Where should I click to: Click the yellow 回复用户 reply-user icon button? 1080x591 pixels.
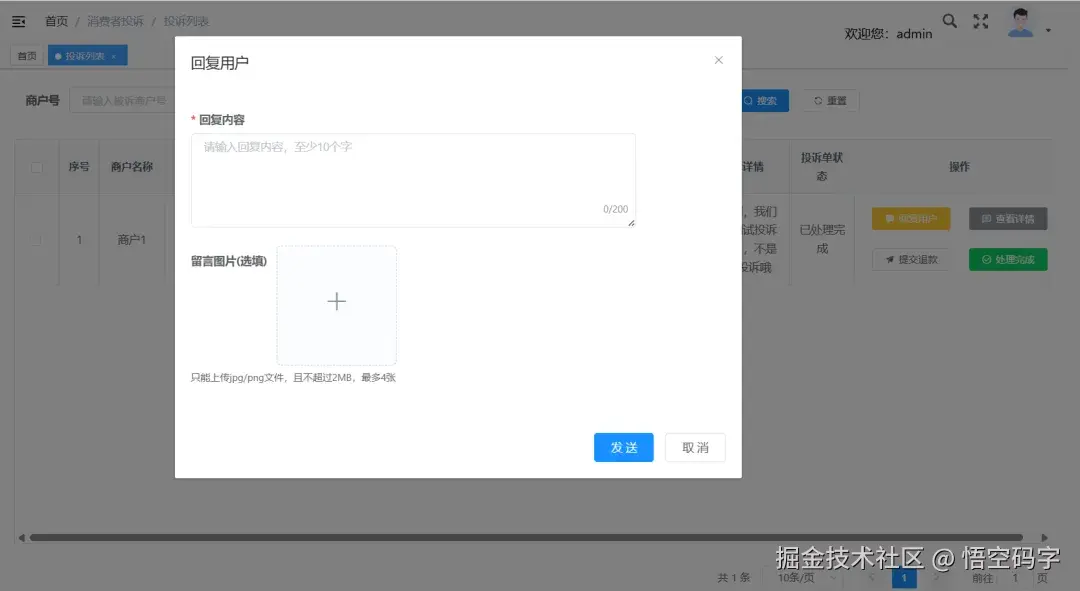[890, 218]
